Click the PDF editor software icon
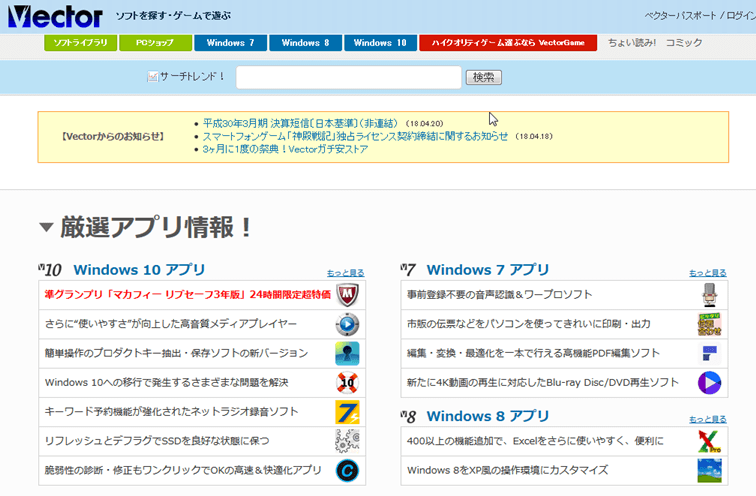 709,353
